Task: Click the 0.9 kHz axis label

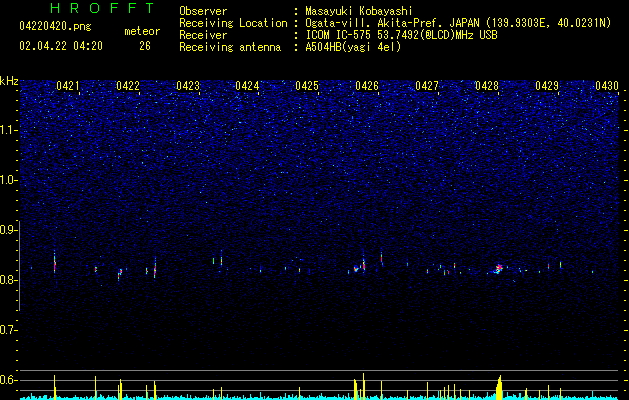Action: tap(9, 230)
